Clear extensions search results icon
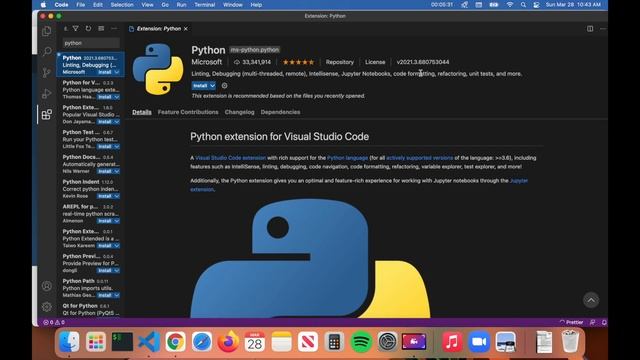The image size is (640, 360). click(x=101, y=29)
